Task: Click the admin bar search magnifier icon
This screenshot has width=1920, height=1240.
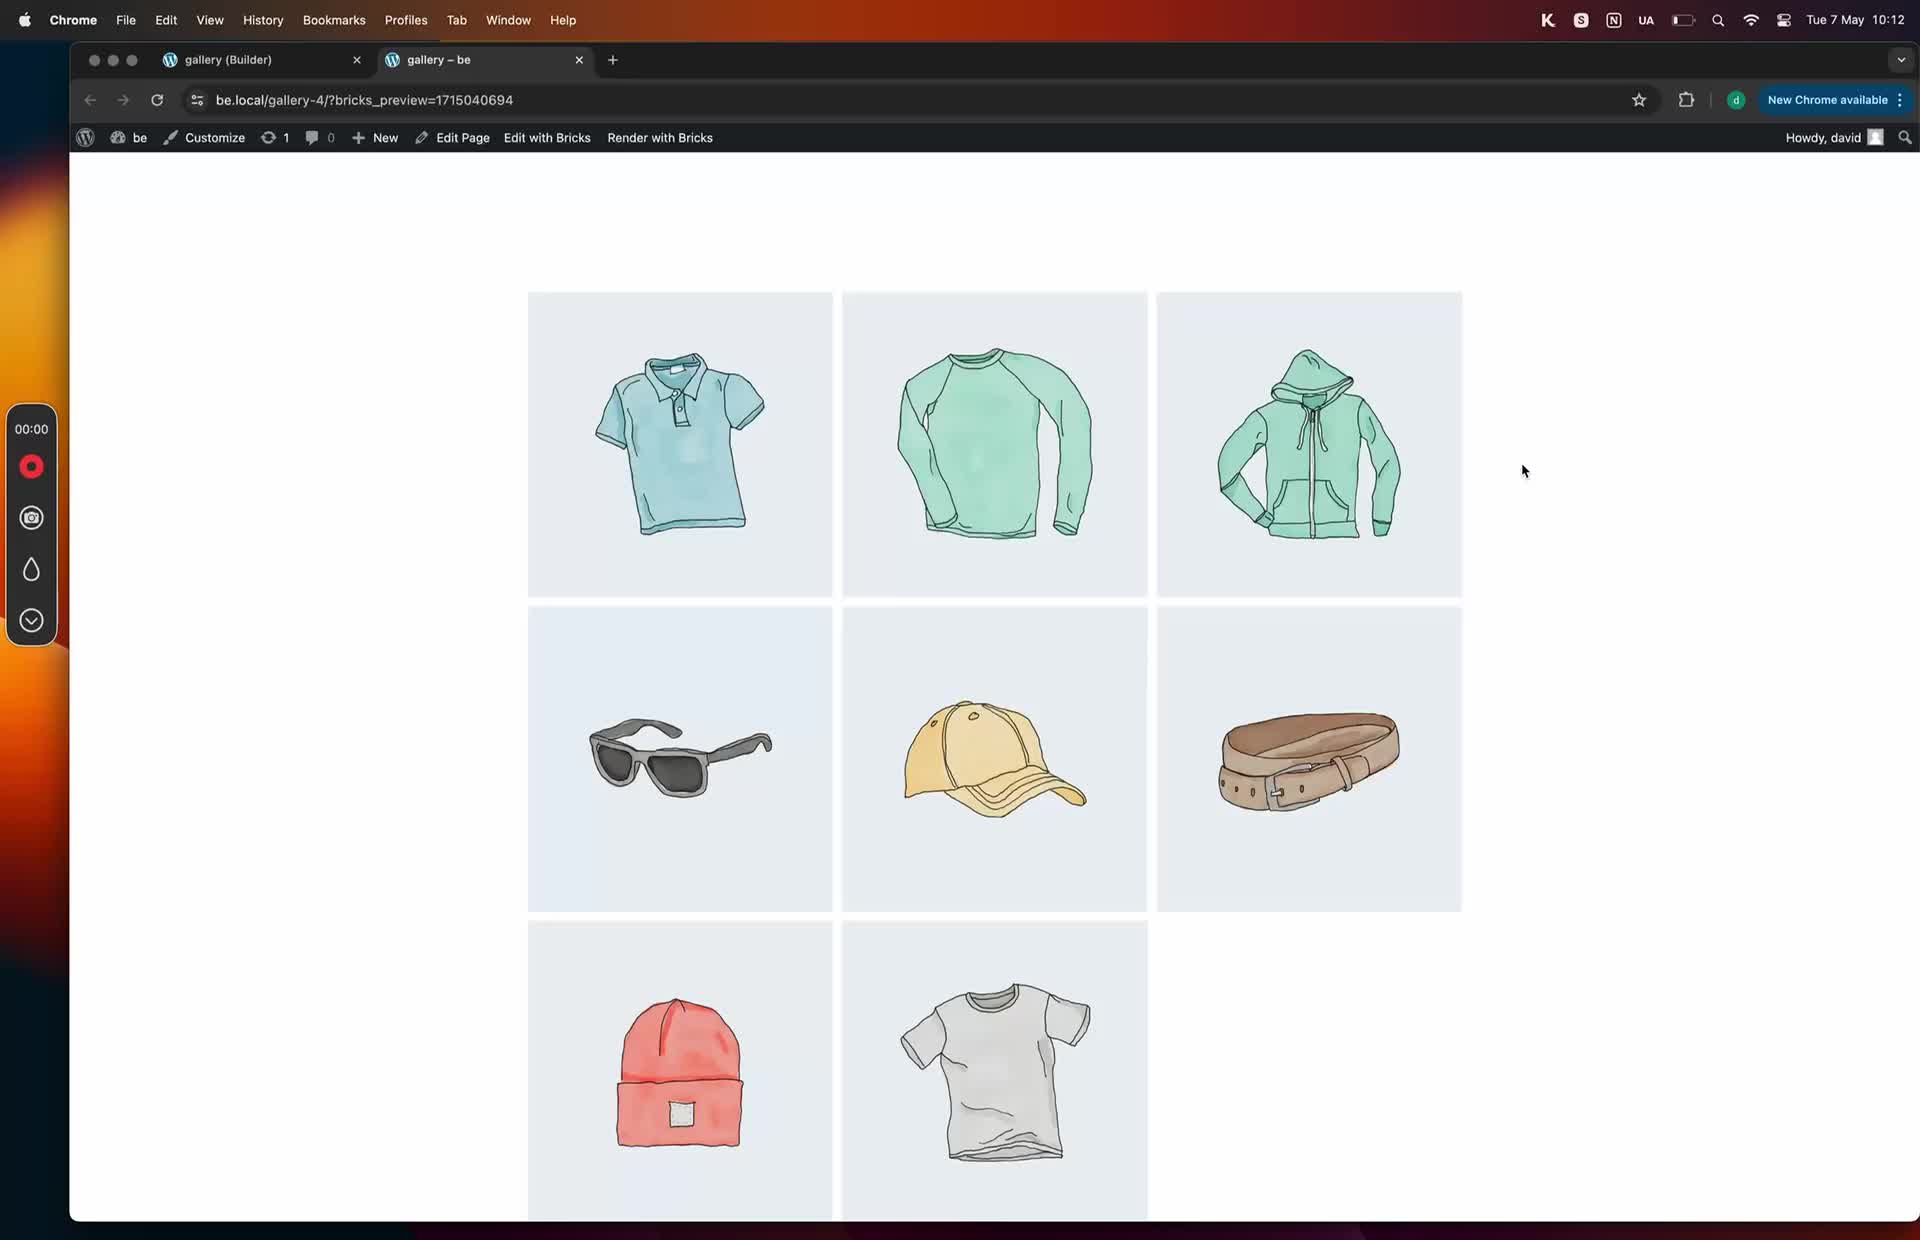Action: (1905, 138)
